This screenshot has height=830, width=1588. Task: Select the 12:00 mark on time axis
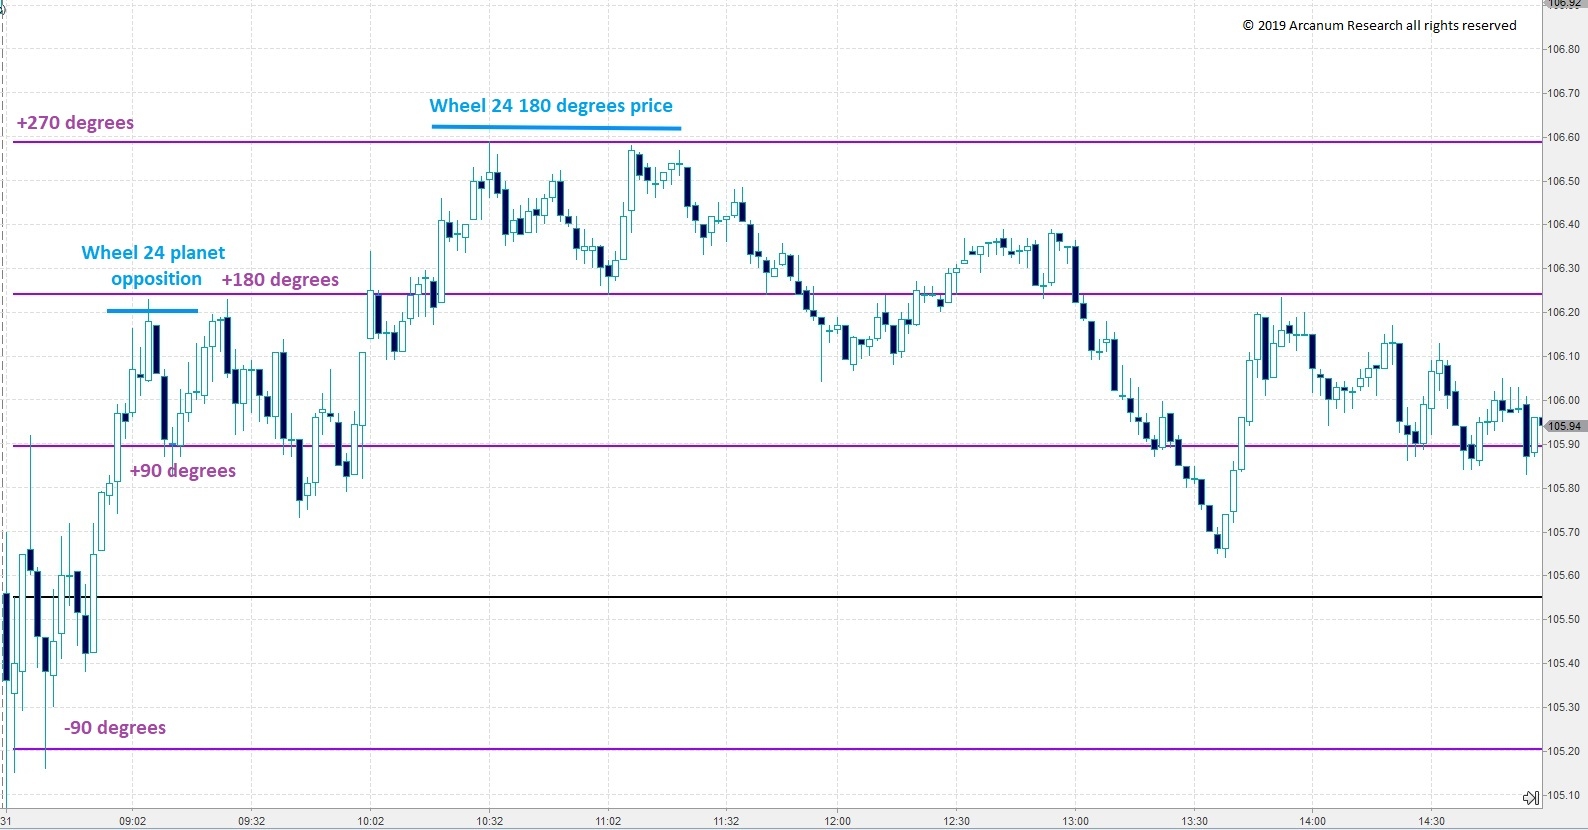837,821
